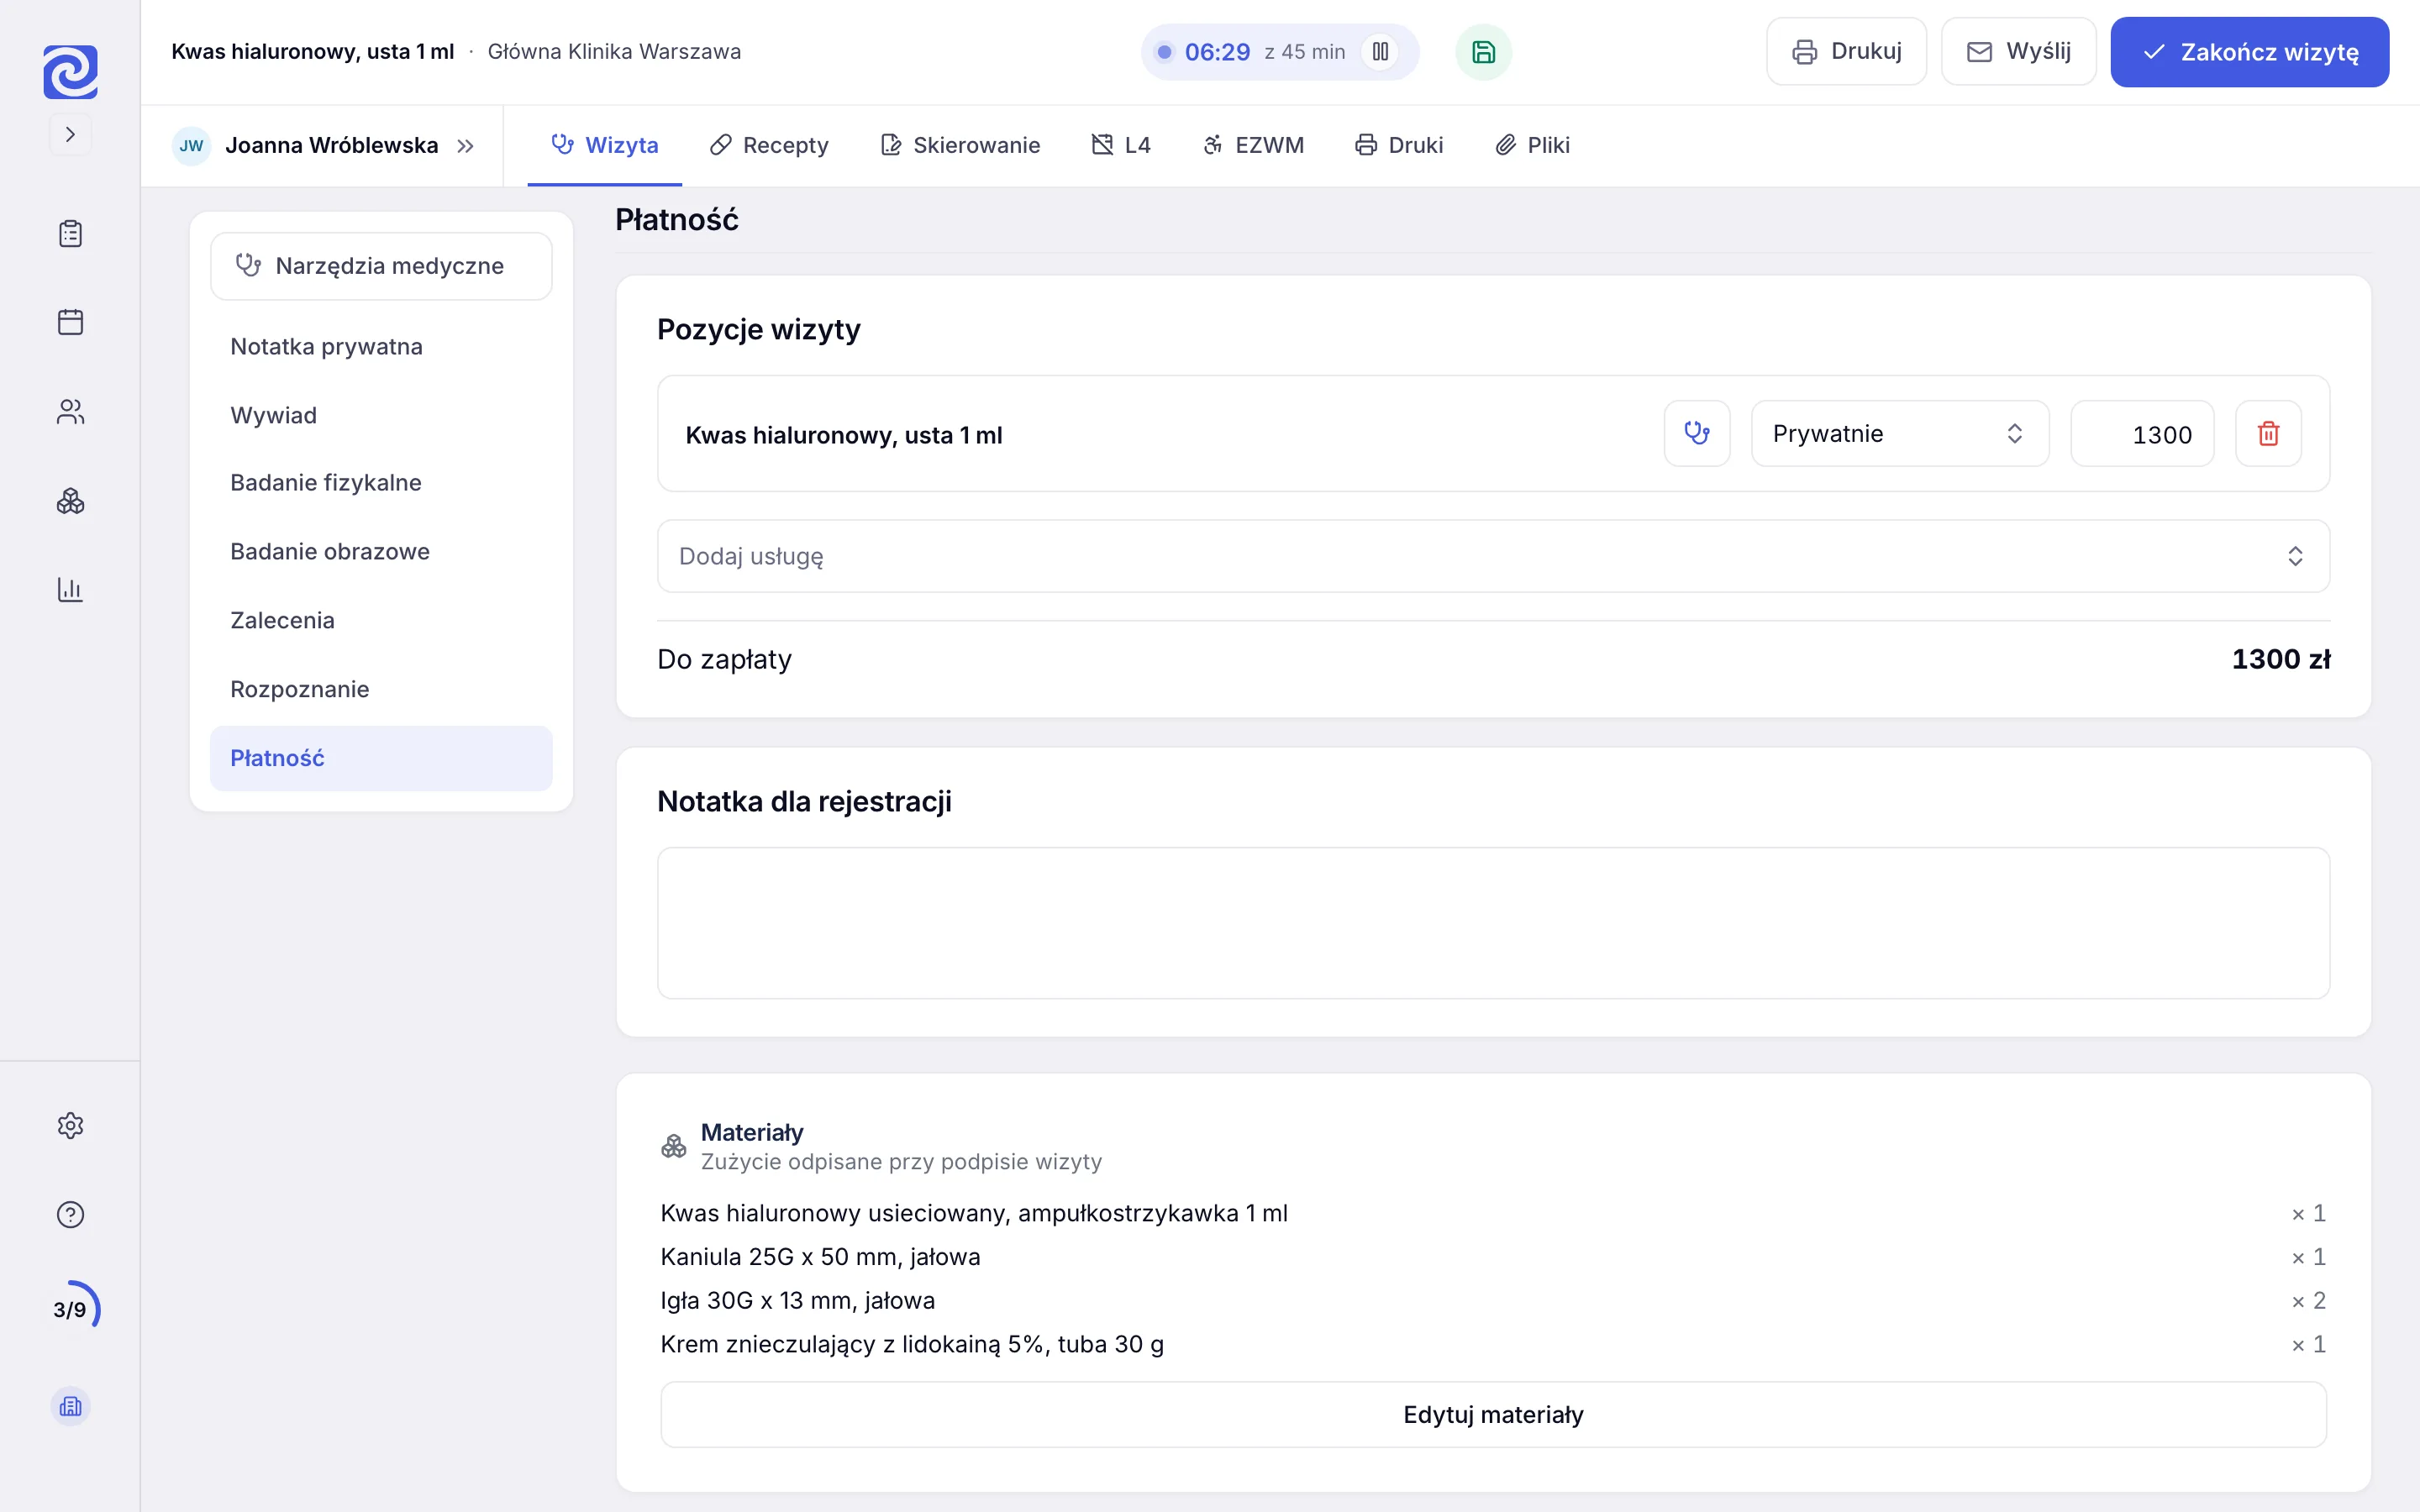Viewport: 2420px width, 1512px height.
Task: Open the settings gear icon
Action: pos(70,1126)
